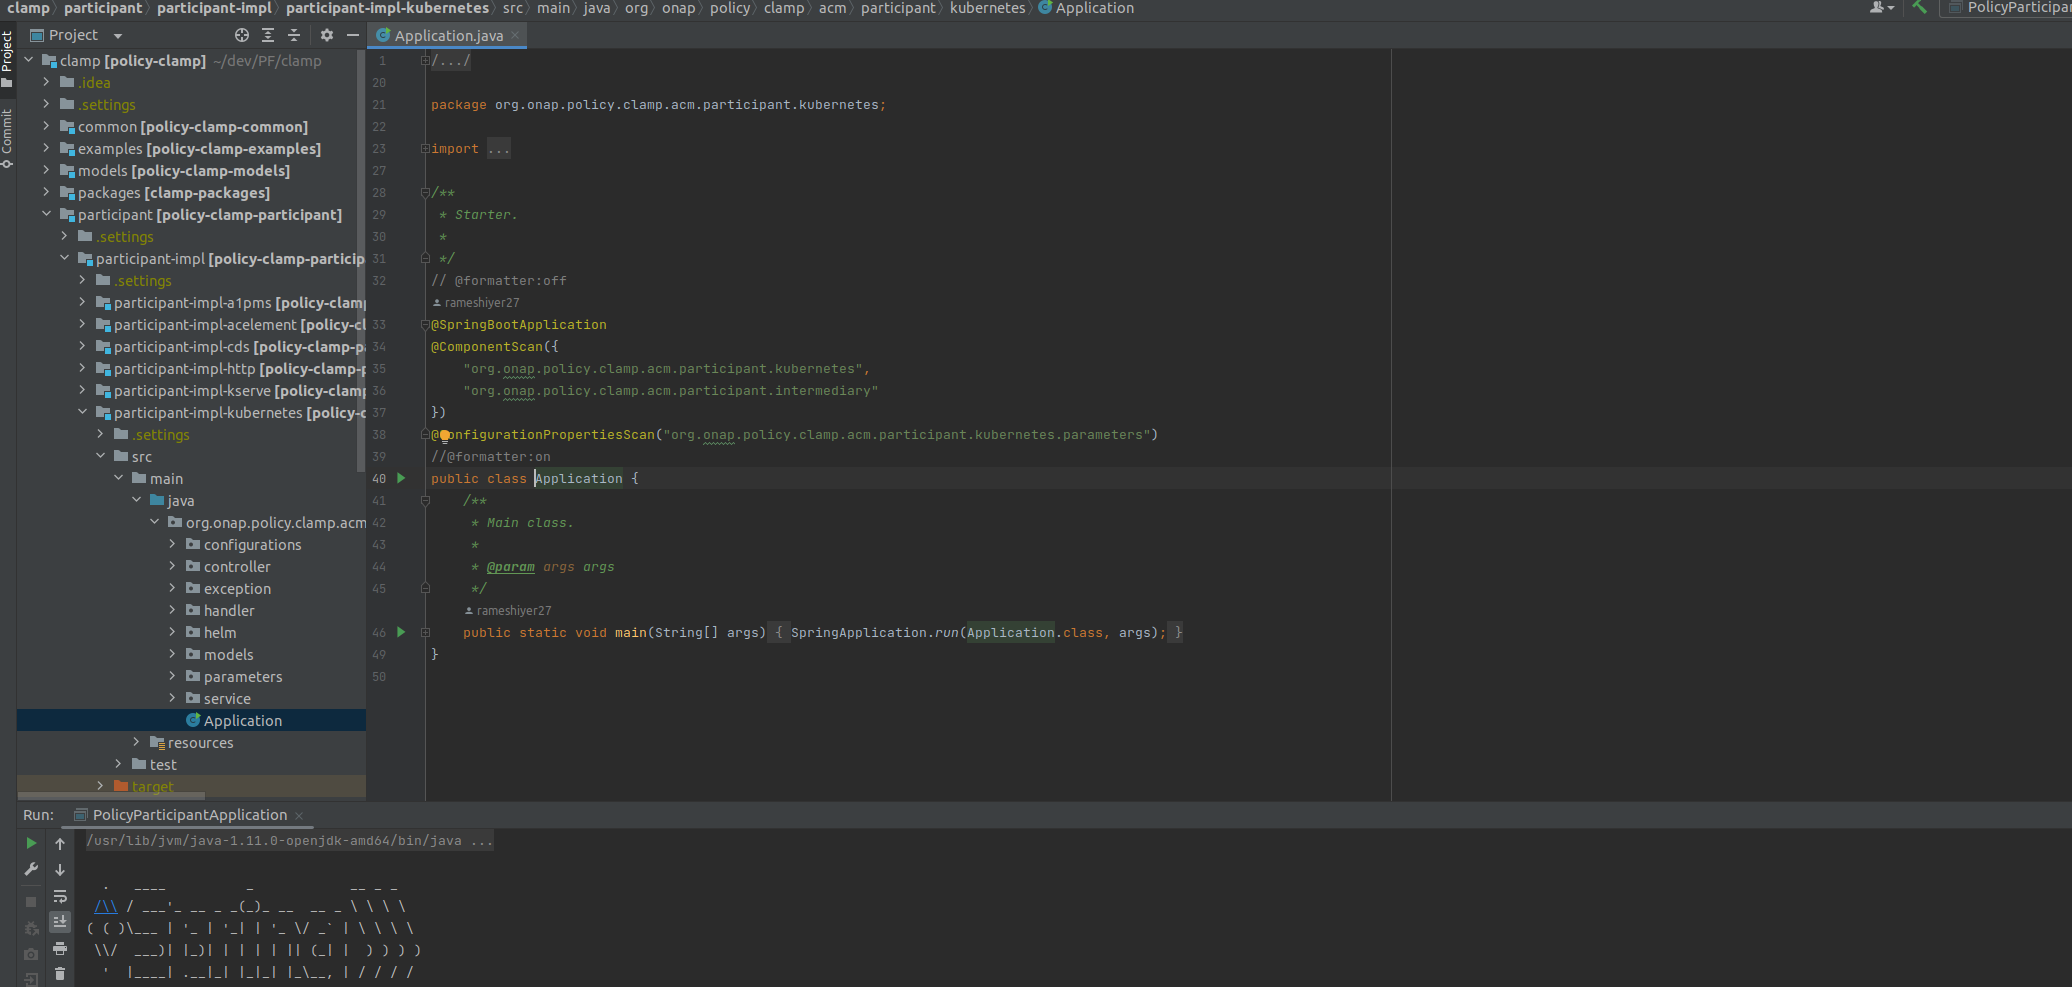Click the stop process square icon

point(31,902)
